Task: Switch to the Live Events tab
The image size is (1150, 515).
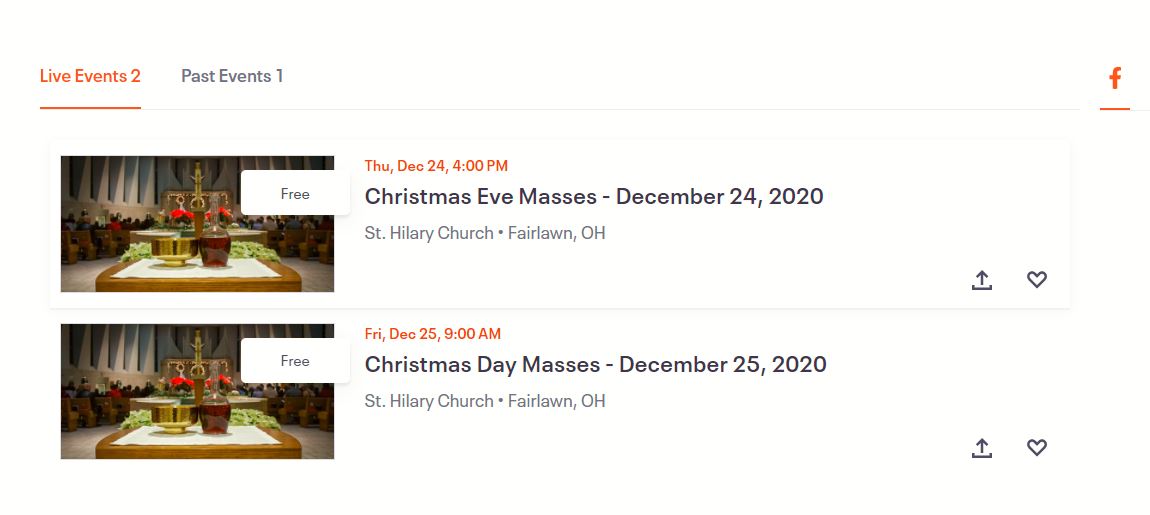Action: click(x=90, y=76)
